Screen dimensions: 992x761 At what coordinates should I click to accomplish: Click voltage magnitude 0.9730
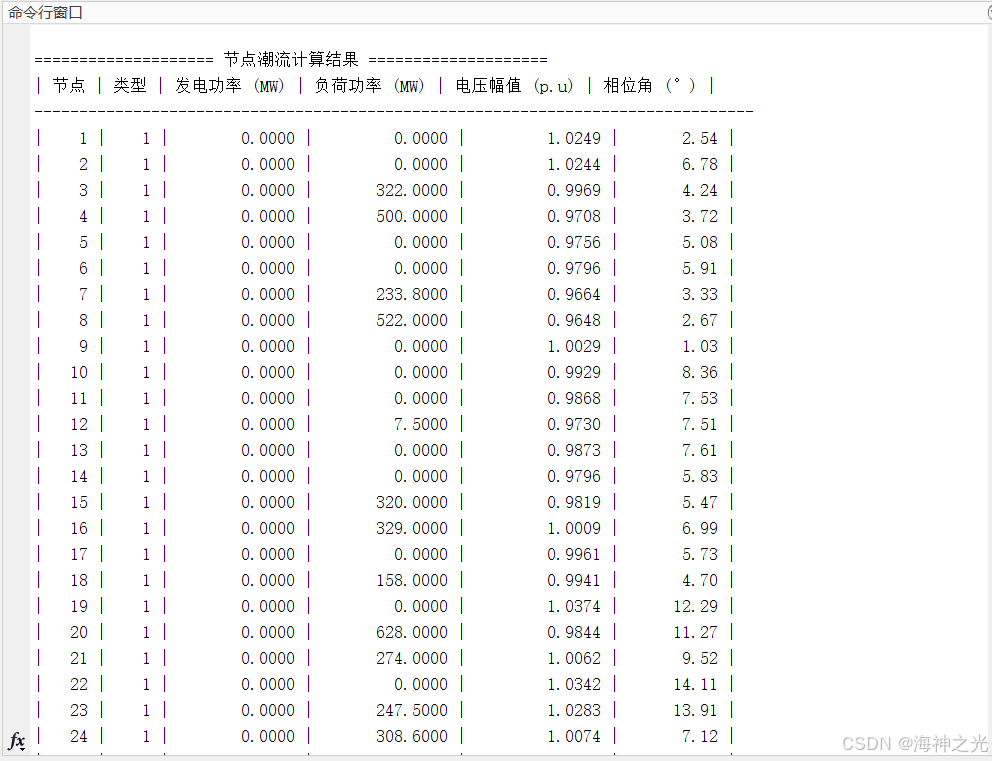tap(574, 424)
